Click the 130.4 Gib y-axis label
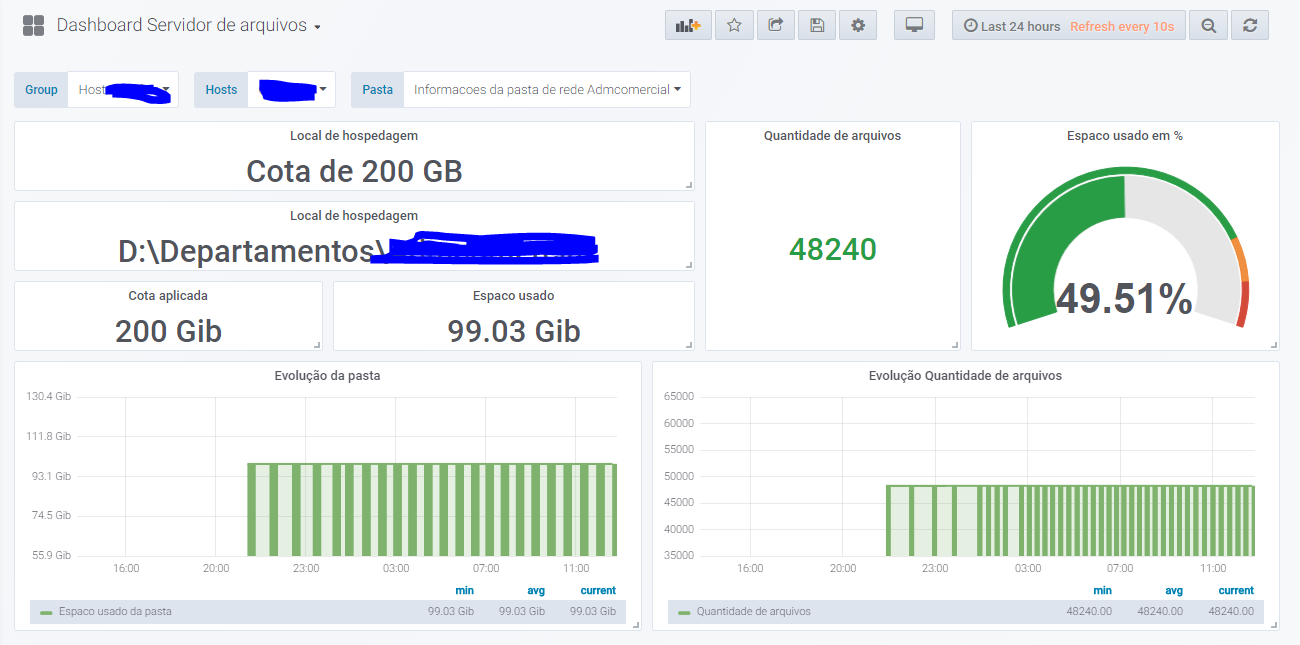Image resolution: width=1300 pixels, height=645 pixels. tap(49, 397)
